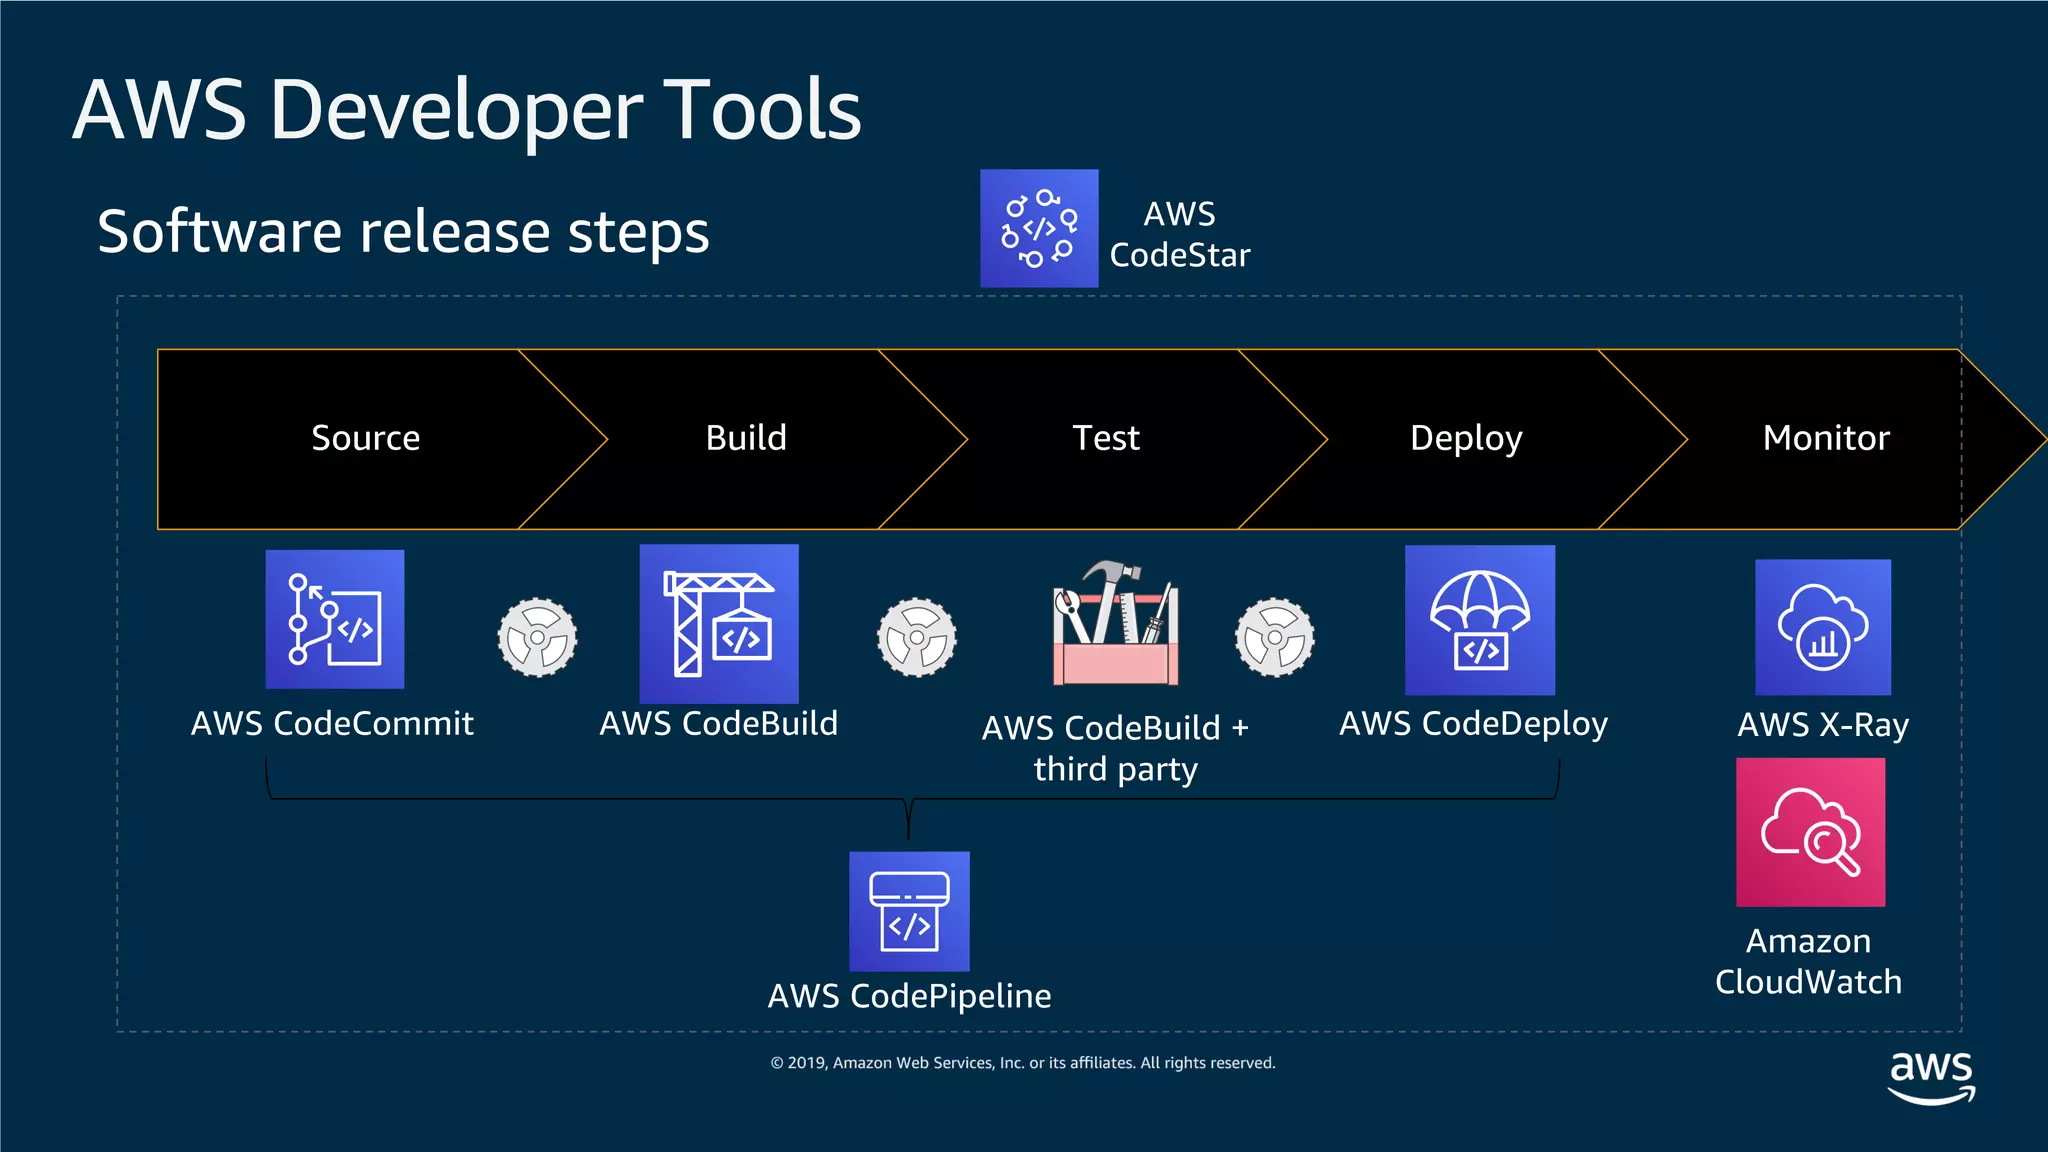The height and width of the screenshot is (1152, 2048).
Task: Click the Amazon CloudWatch pink icon
Action: (1810, 832)
